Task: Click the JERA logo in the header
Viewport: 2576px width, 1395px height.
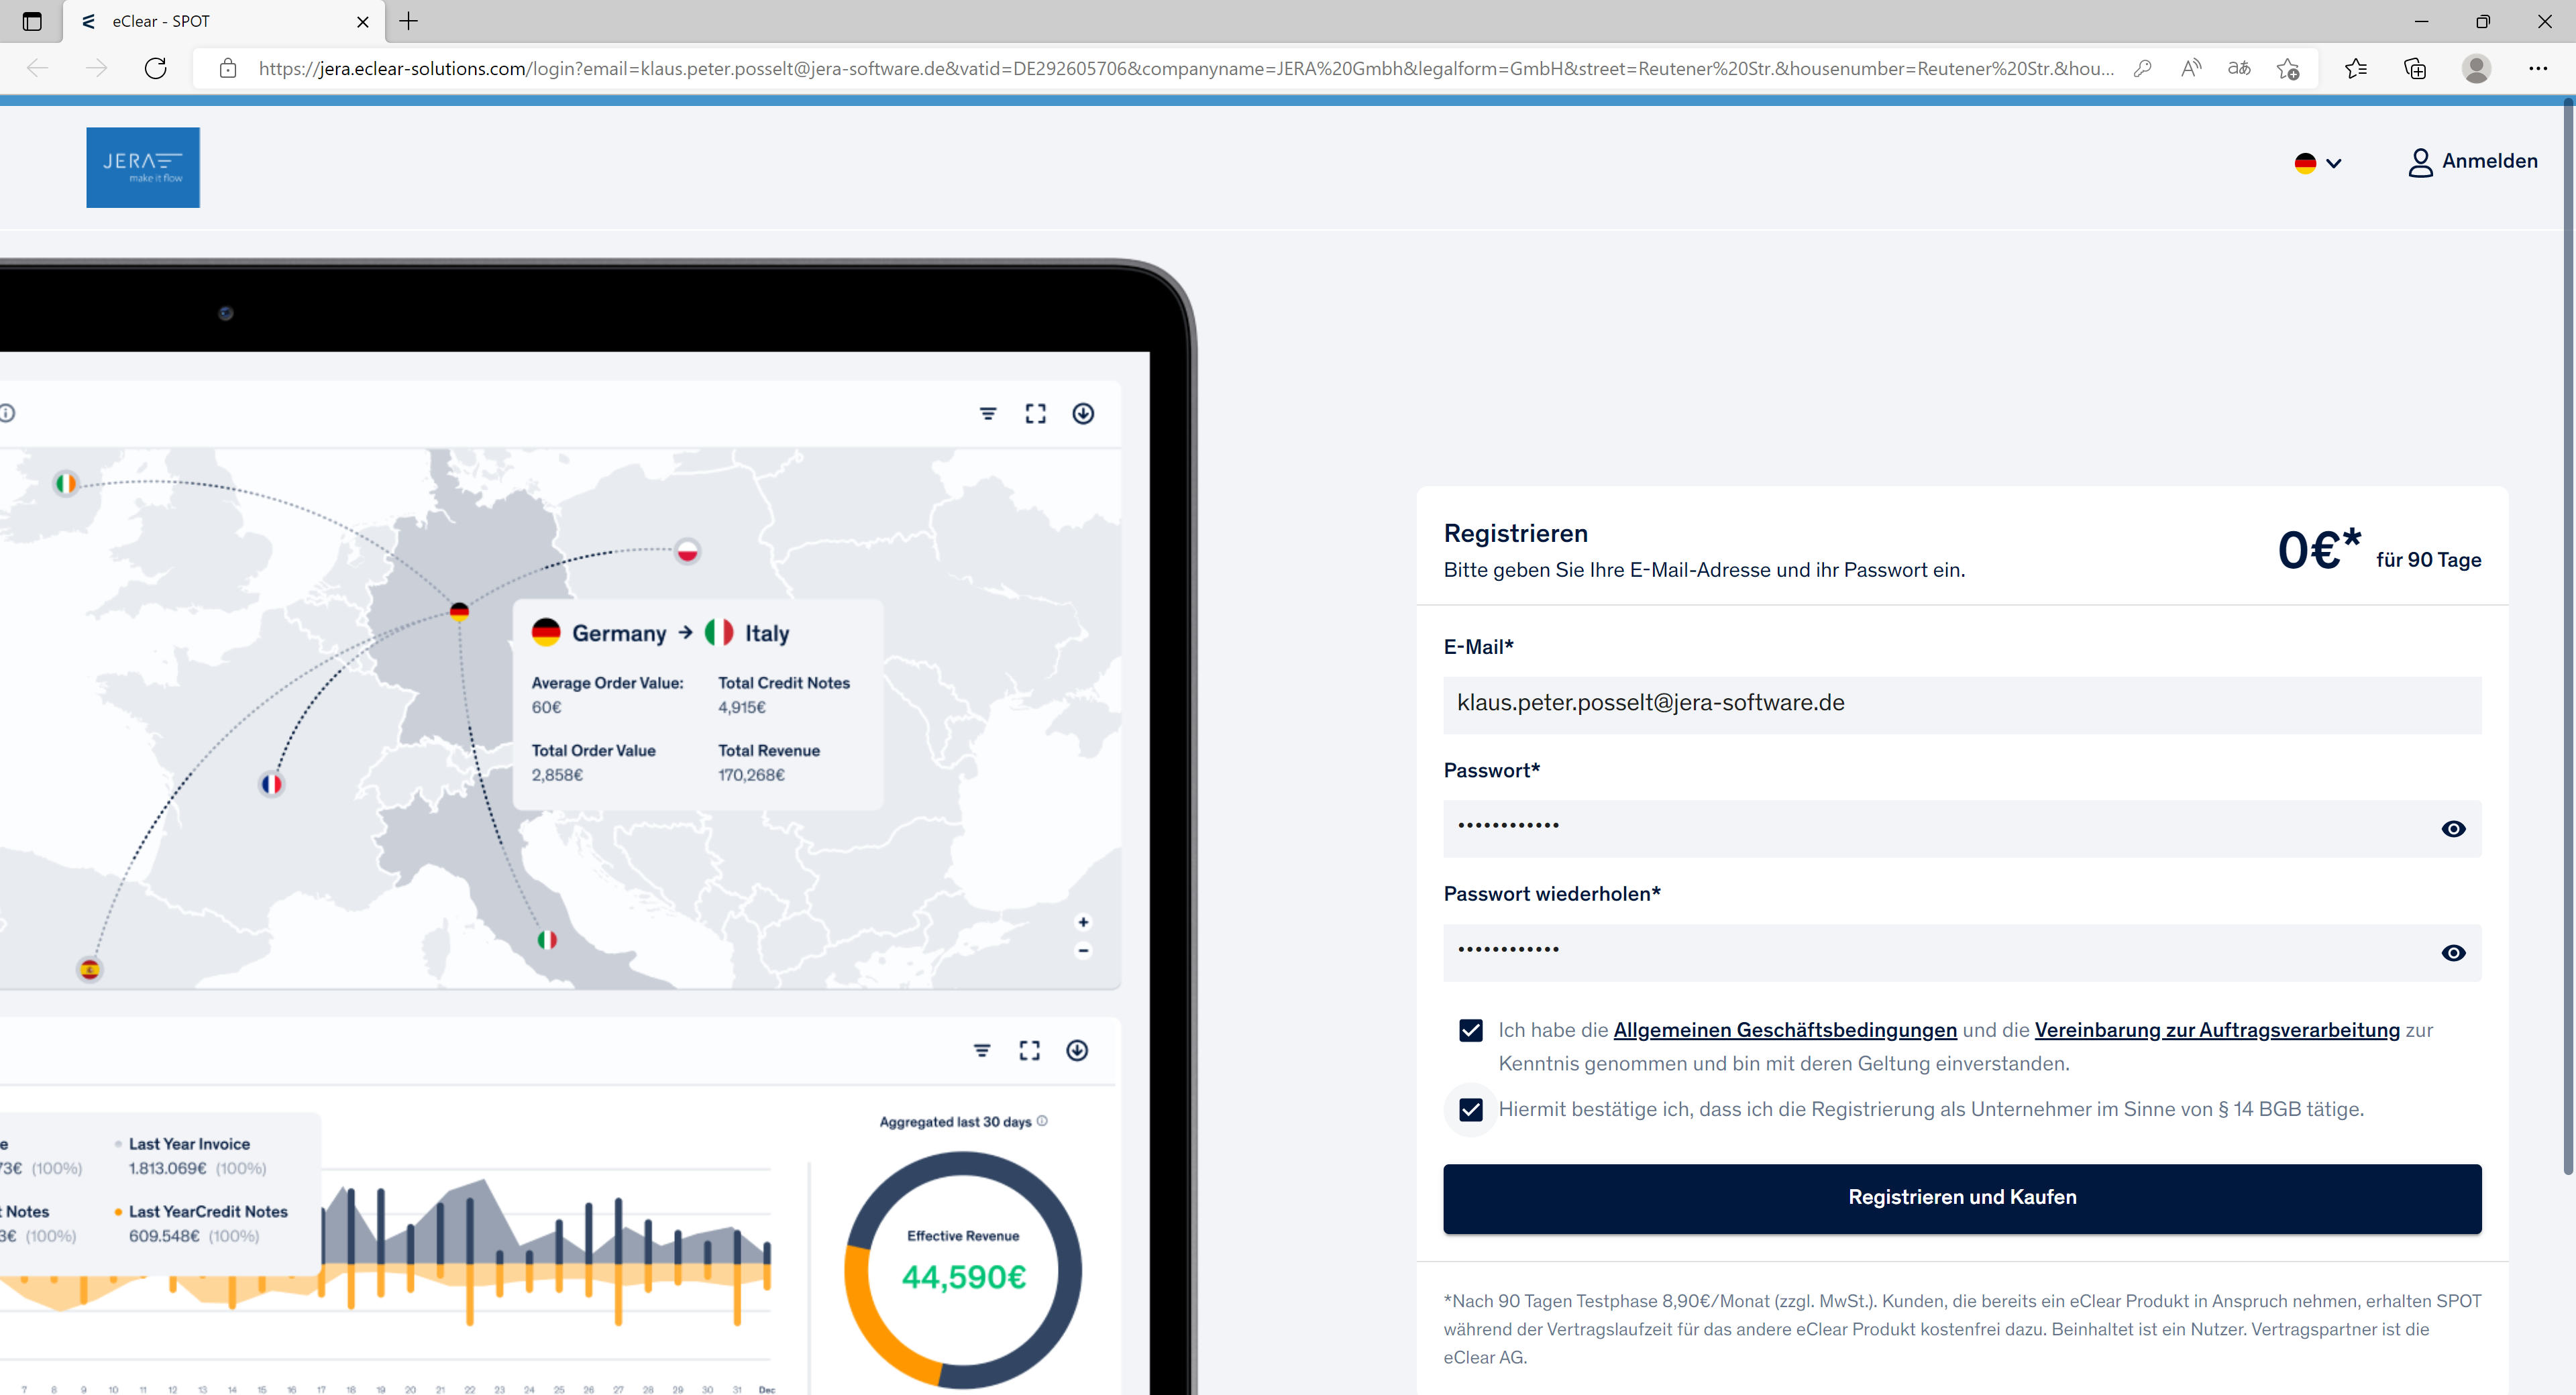Action: coord(142,167)
